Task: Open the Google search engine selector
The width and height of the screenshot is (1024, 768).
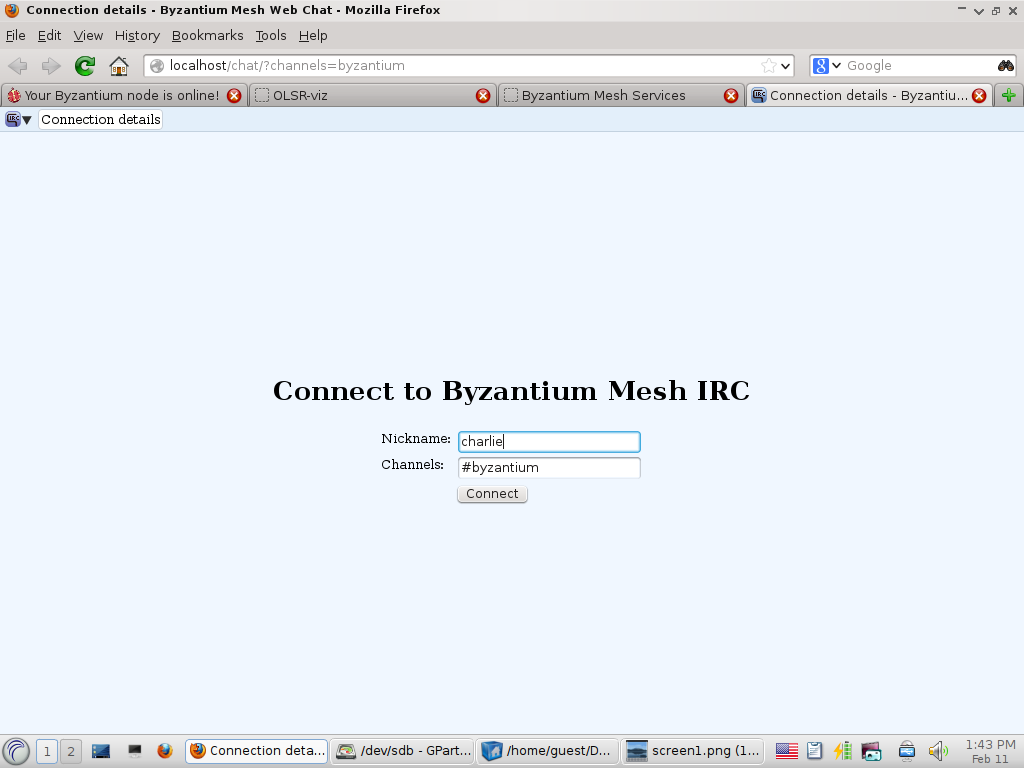Action: (x=827, y=65)
